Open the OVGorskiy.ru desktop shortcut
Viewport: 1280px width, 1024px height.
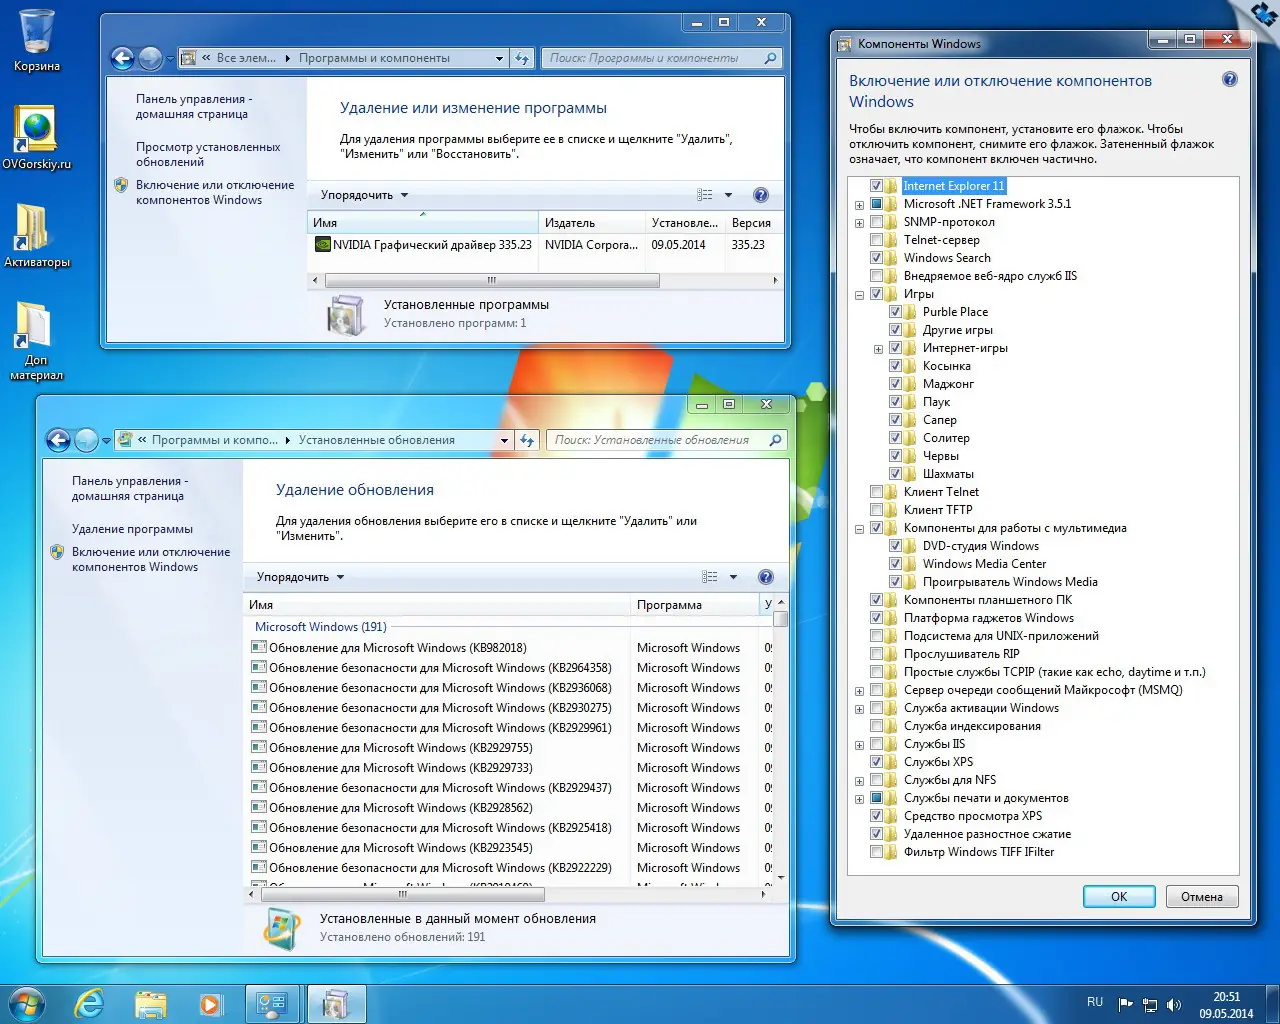[37, 138]
